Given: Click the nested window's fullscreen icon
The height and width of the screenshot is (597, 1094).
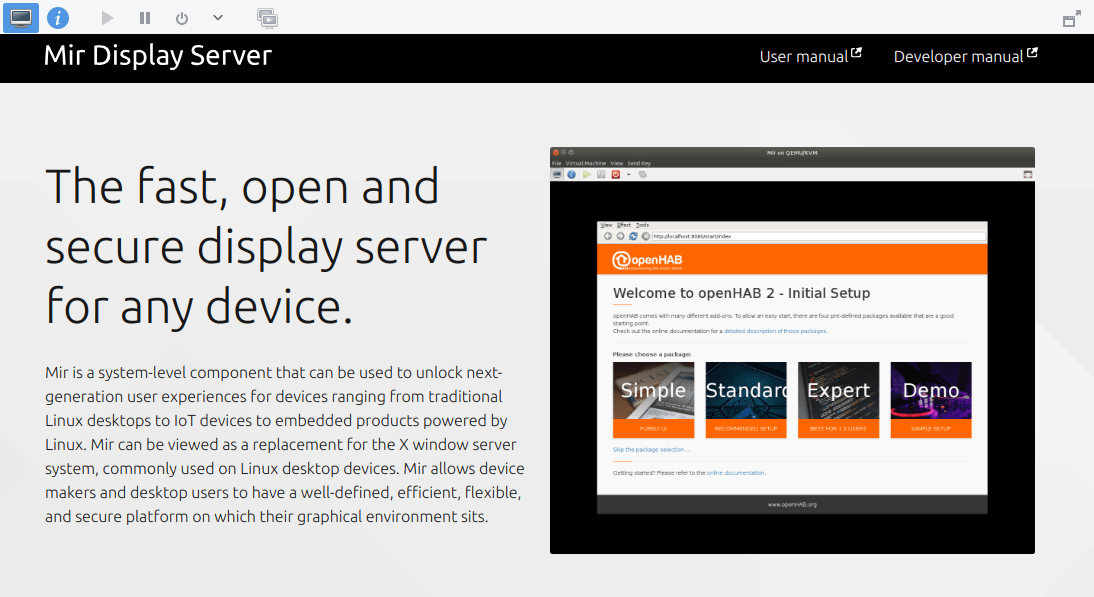Looking at the screenshot, I should pos(1028,174).
